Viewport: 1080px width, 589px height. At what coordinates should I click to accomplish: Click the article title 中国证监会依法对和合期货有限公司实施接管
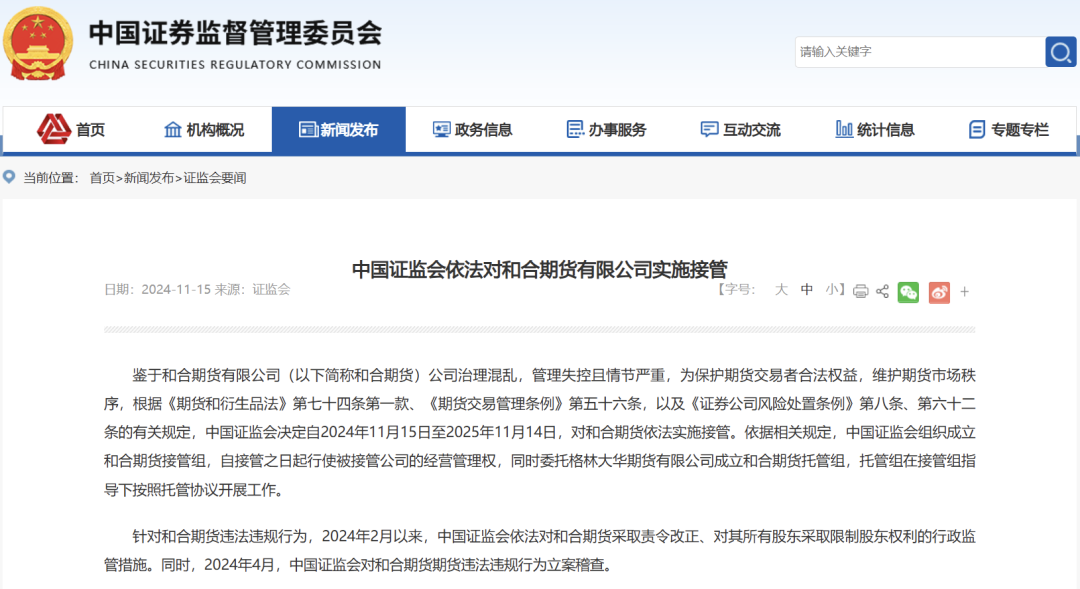[540, 269]
